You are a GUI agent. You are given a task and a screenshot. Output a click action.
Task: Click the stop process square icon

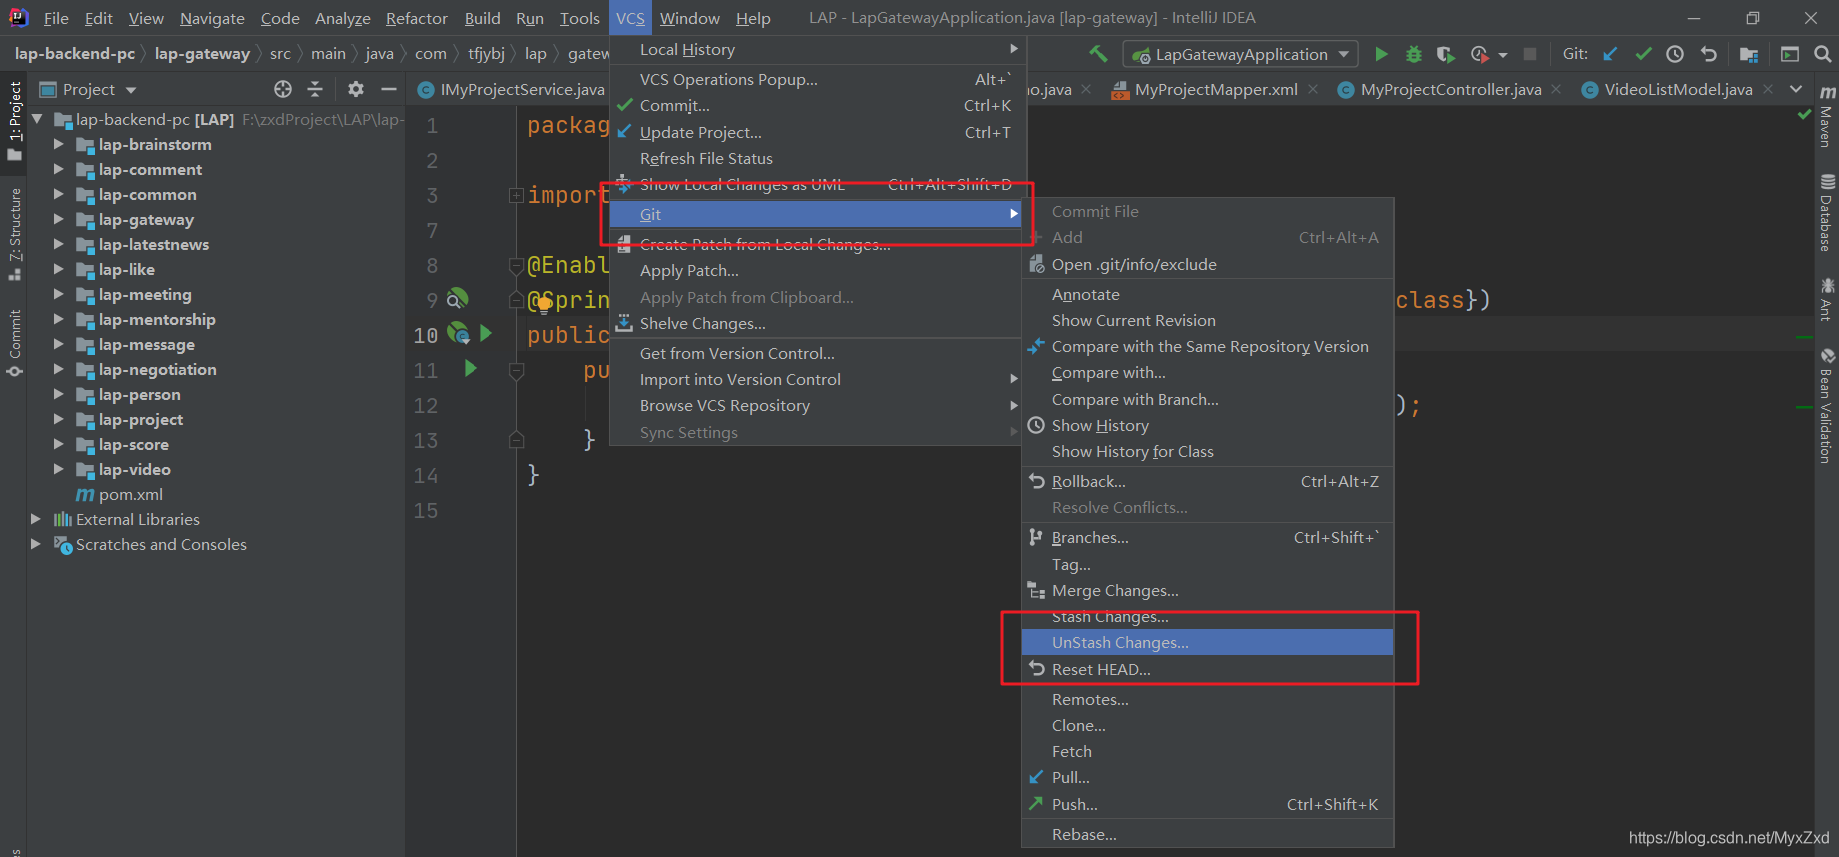[x=1529, y=54]
